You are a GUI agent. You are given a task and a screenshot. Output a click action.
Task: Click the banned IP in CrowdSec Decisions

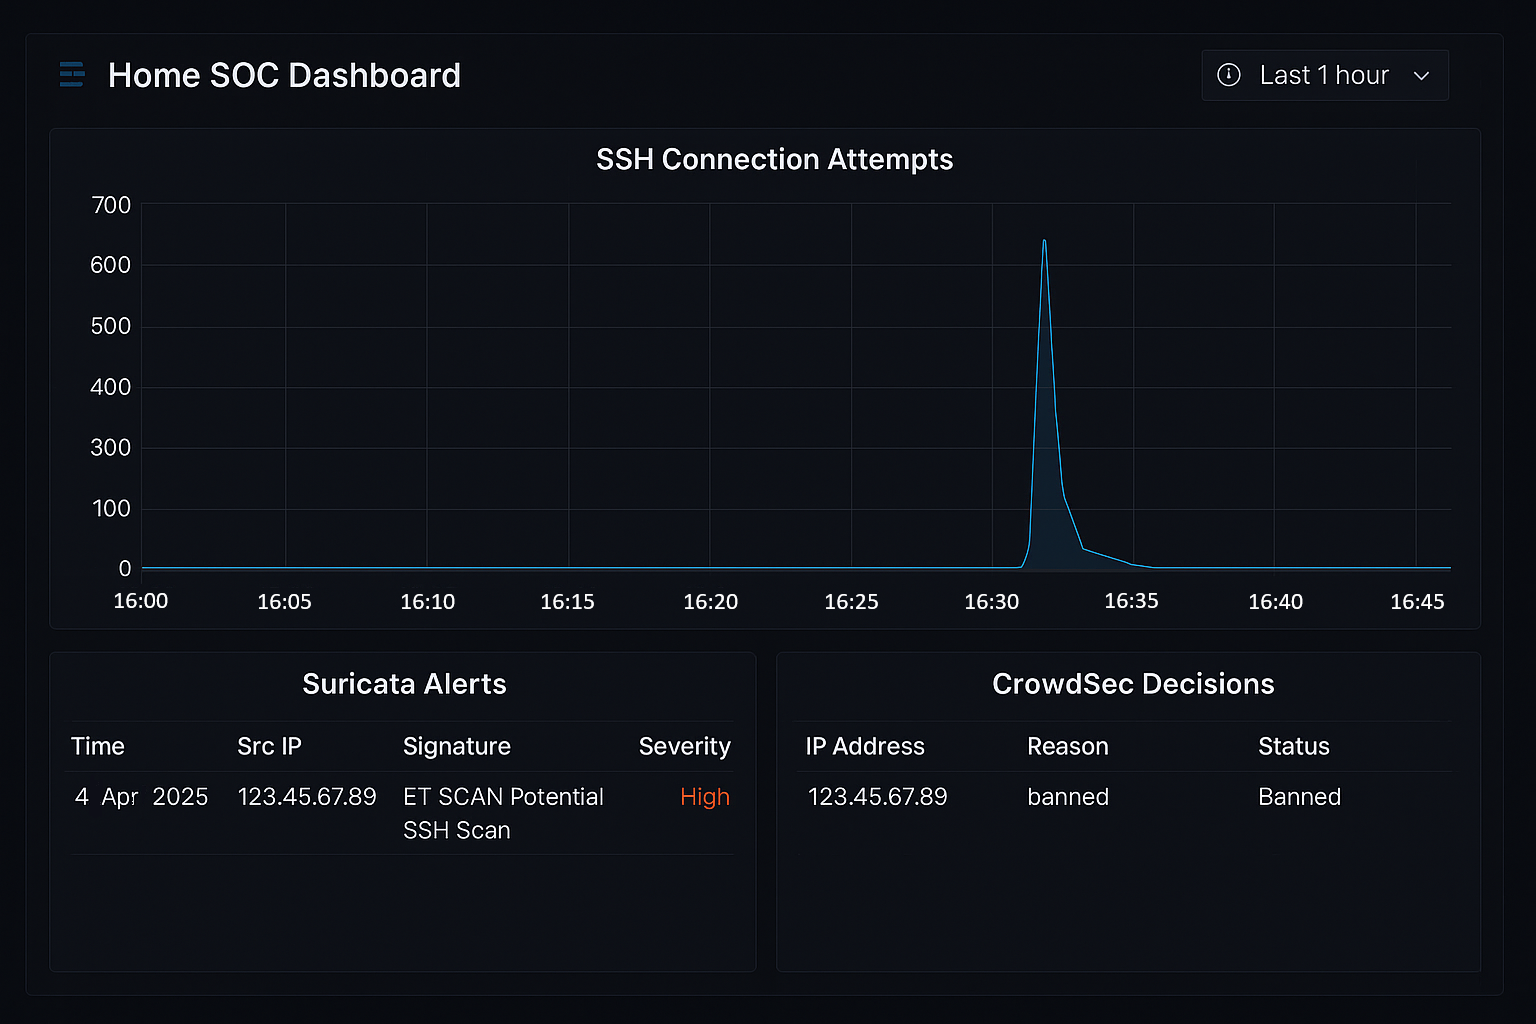(877, 796)
